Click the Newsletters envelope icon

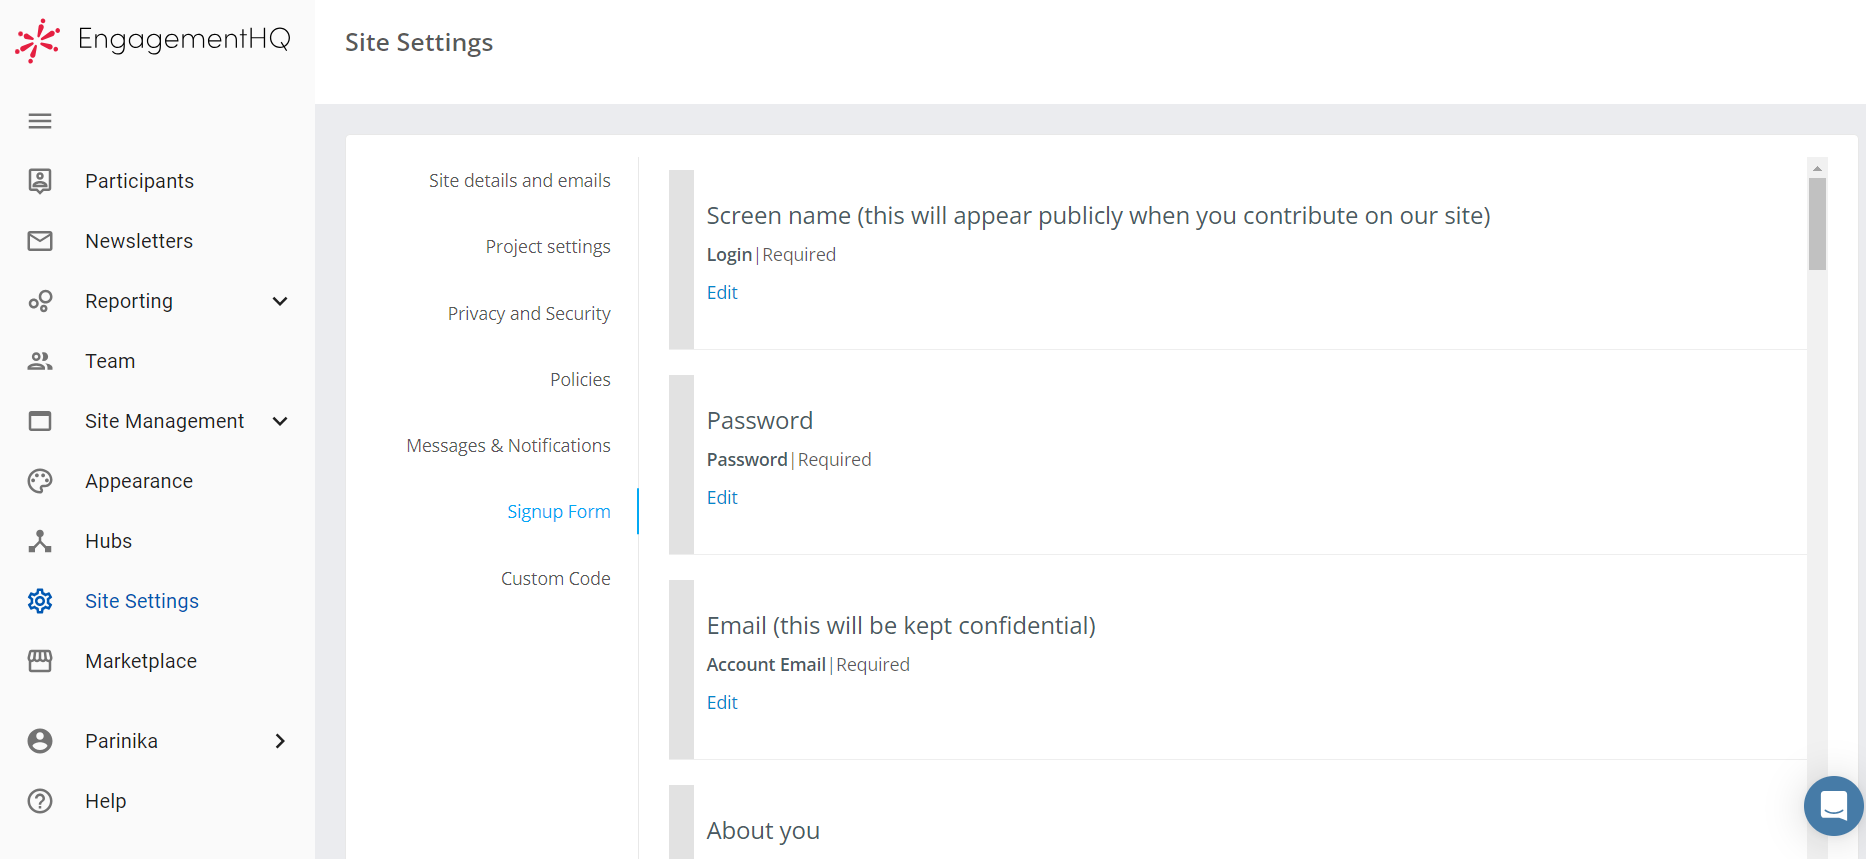pyautogui.click(x=40, y=241)
